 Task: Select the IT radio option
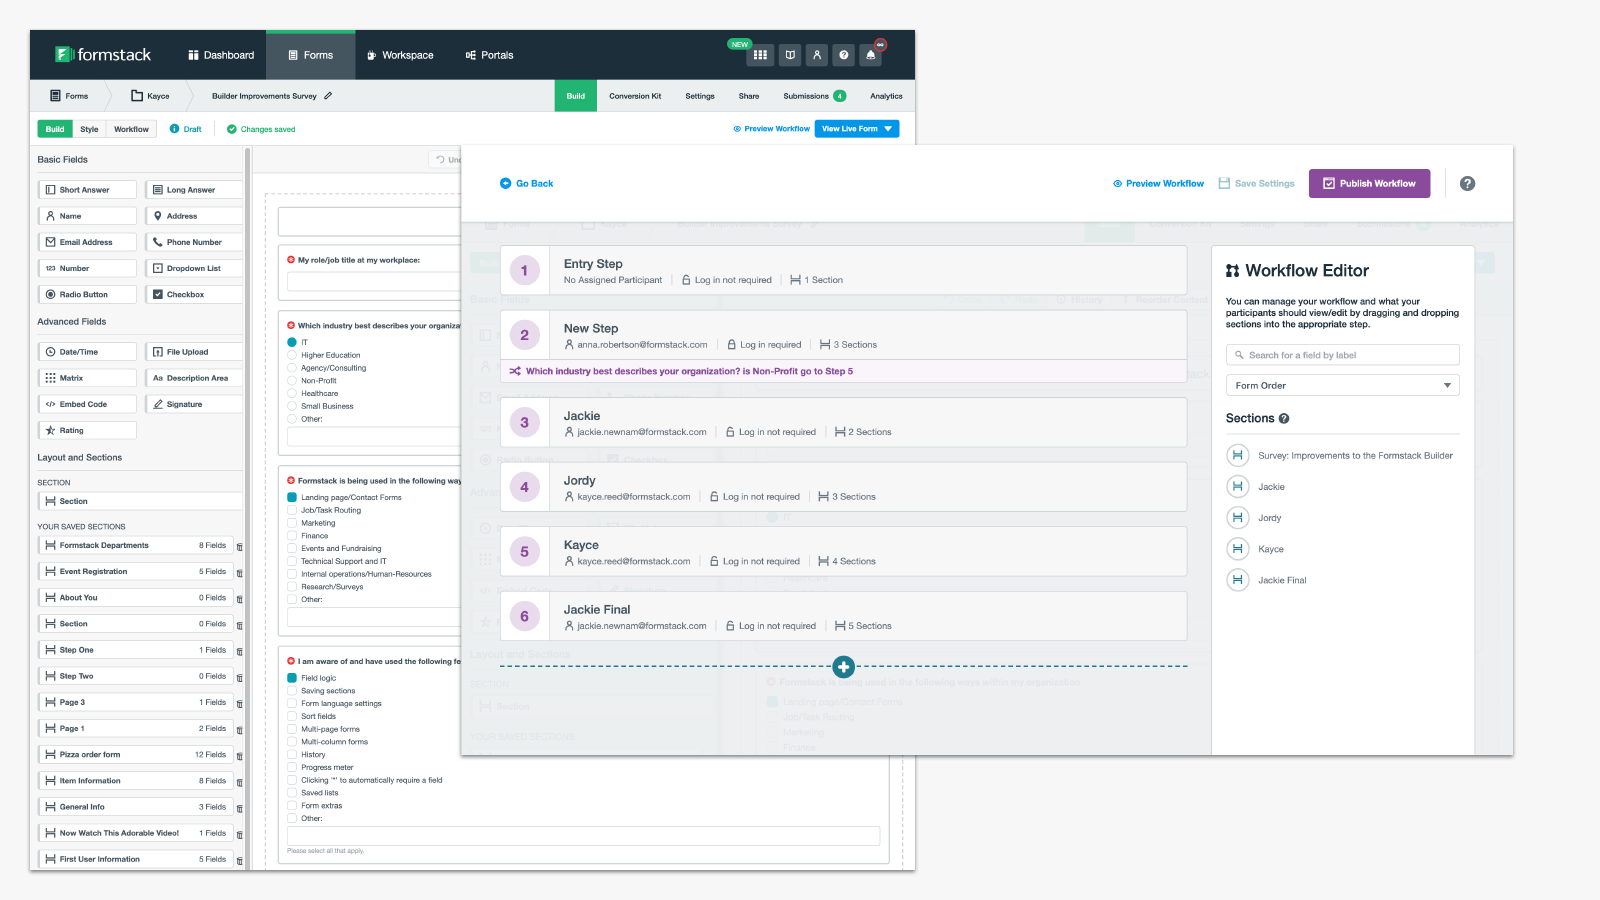(x=292, y=342)
